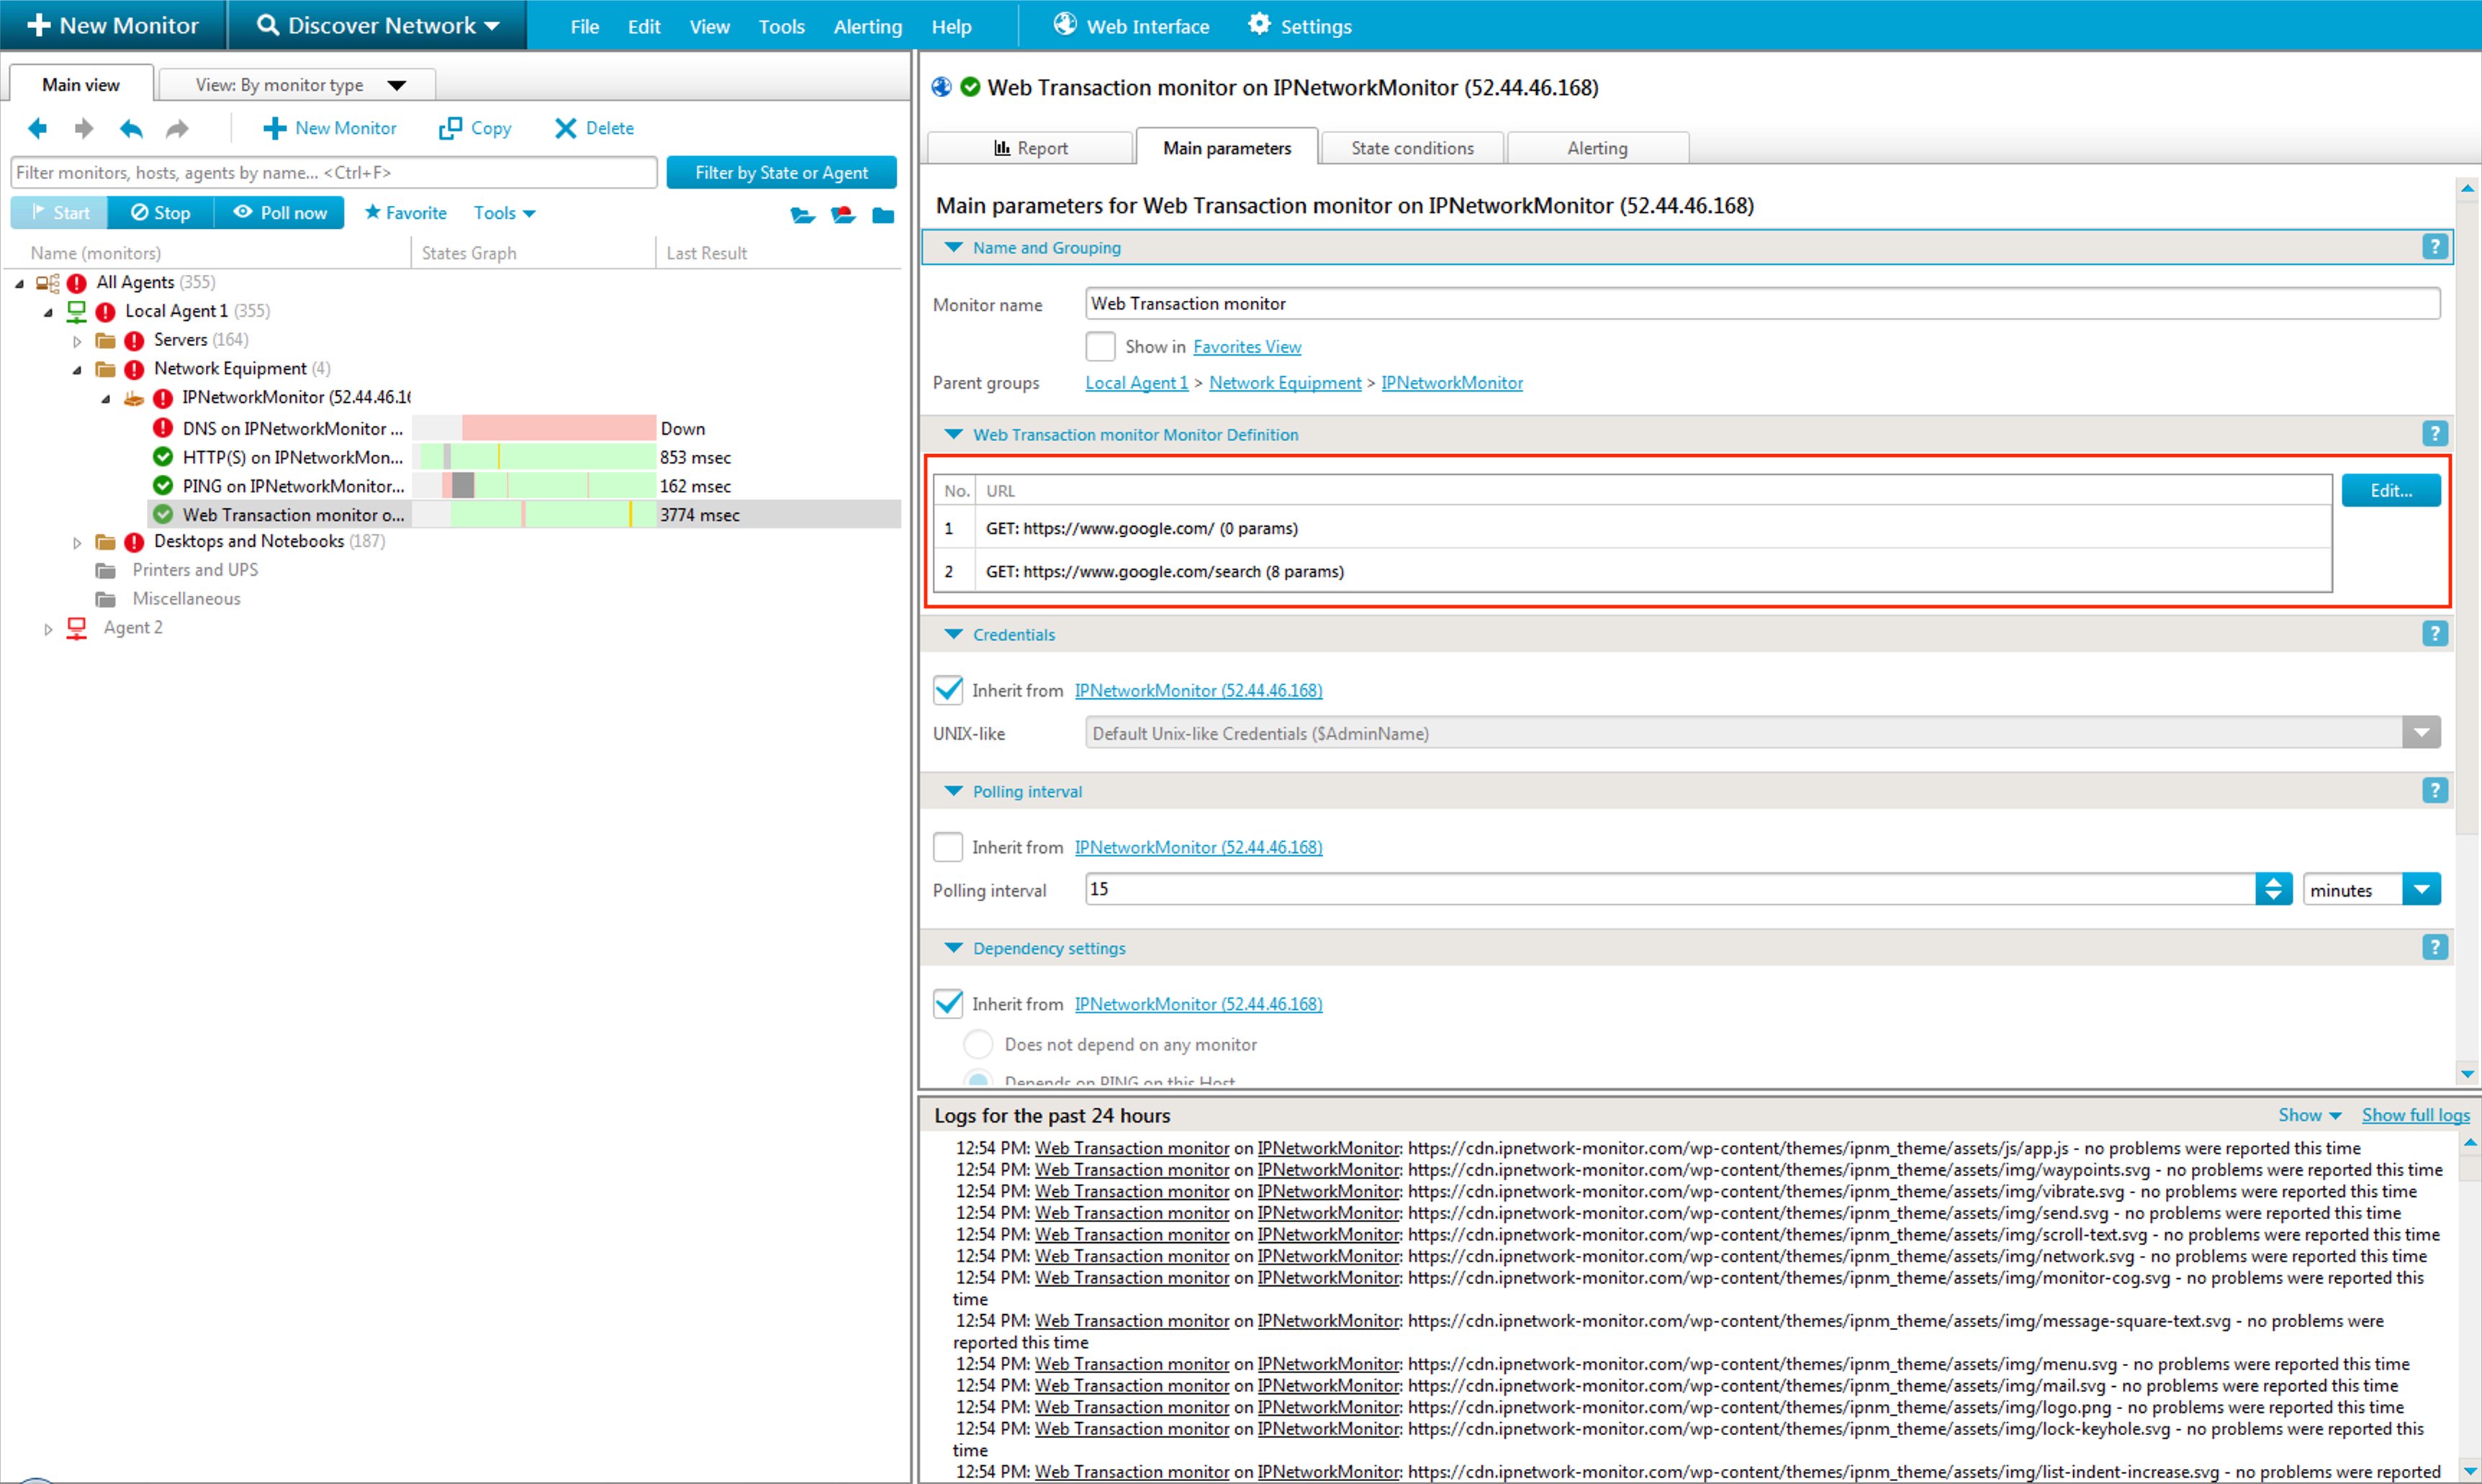
Task: Open the File menu
Action: 585,27
